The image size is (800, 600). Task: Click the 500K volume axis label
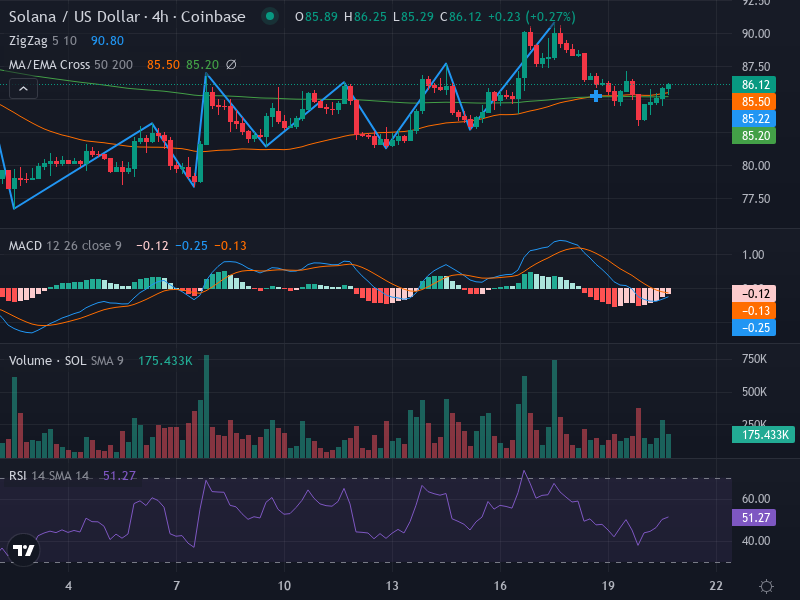click(754, 392)
